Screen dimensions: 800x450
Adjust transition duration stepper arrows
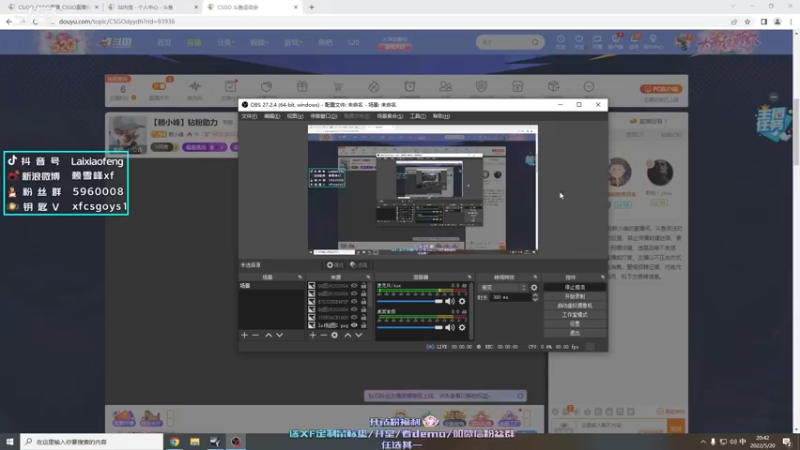click(535, 297)
